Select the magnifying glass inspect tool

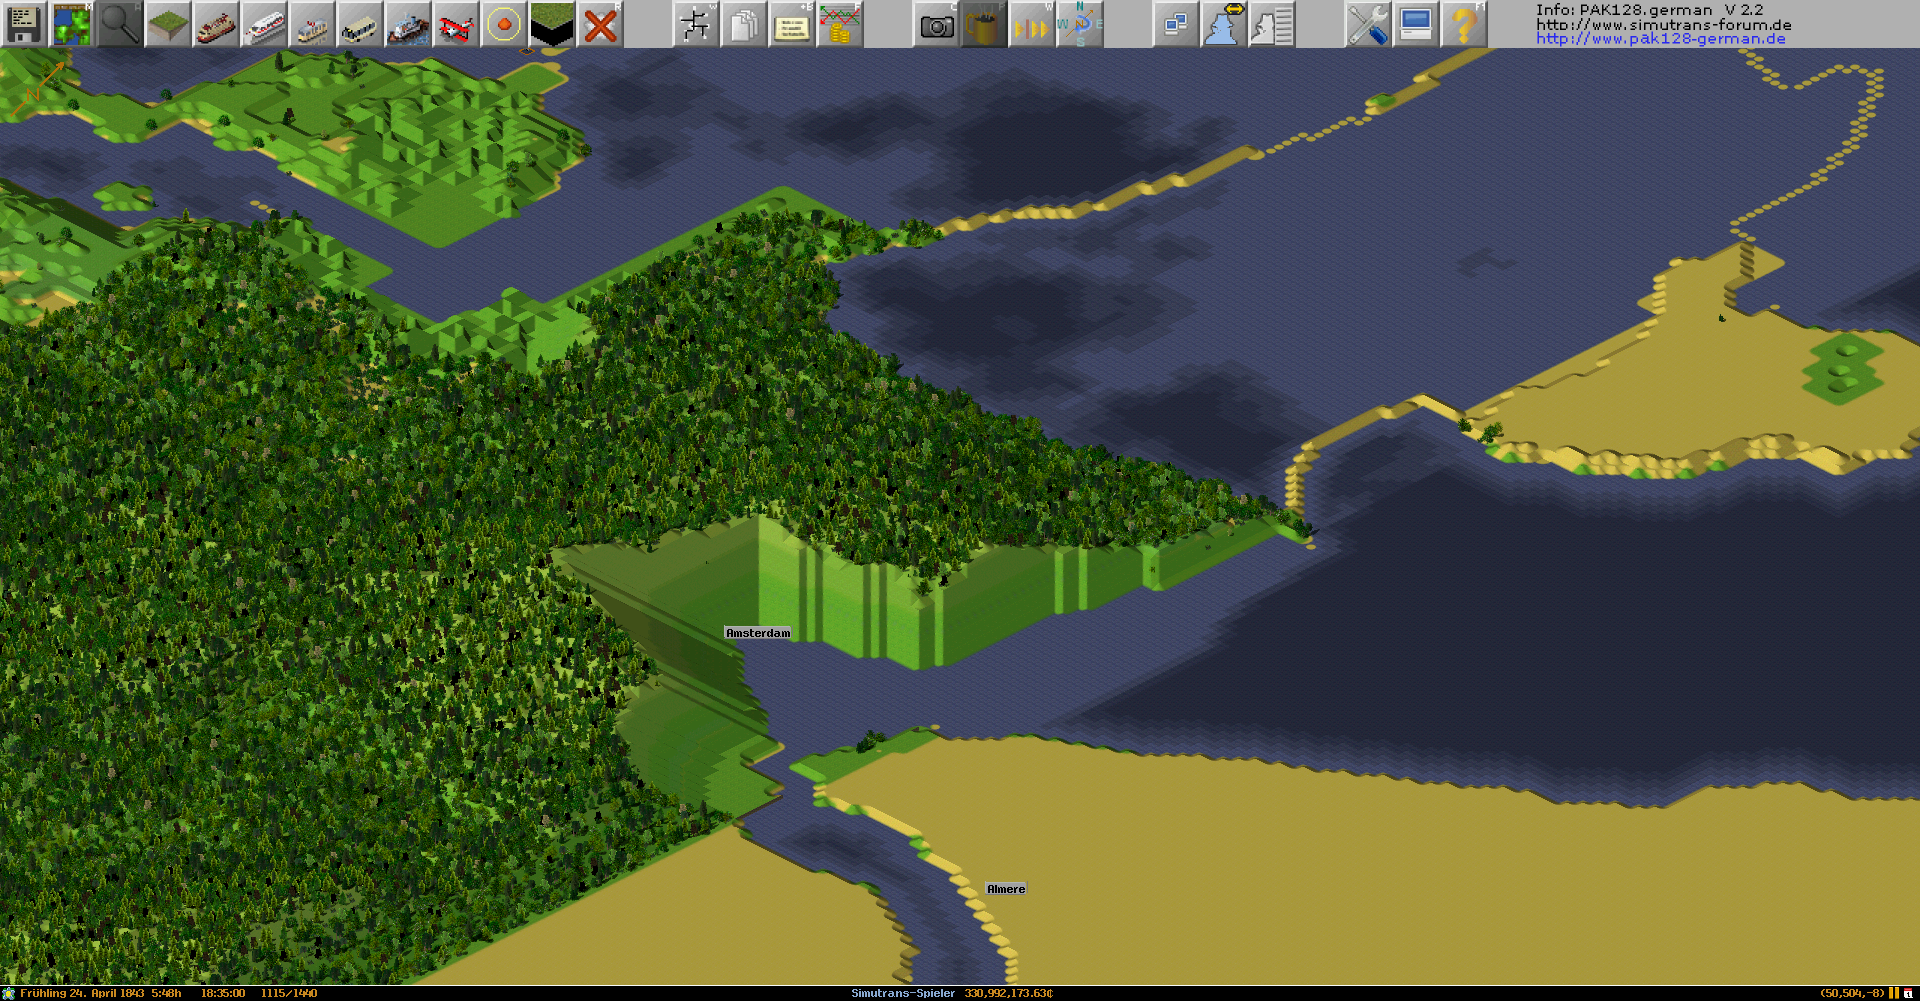coord(119,24)
